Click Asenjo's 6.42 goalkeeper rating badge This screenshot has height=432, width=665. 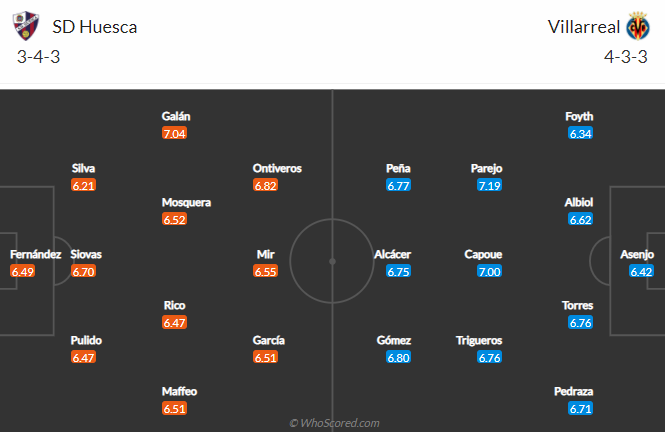(642, 271)
